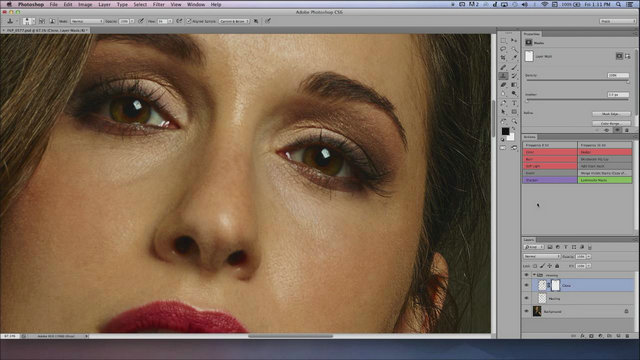Click the foreground color swatch
This screenshot has width=640, height=360.
(x=505, y=131)
